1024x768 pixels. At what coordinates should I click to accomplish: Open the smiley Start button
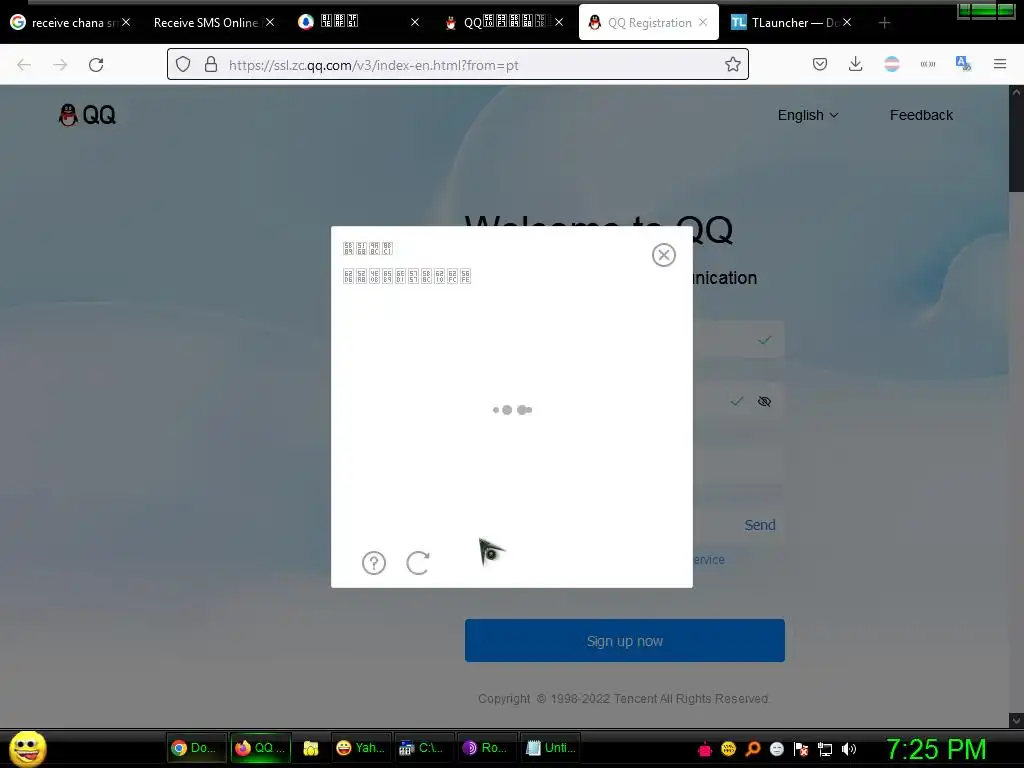(27, 748)
